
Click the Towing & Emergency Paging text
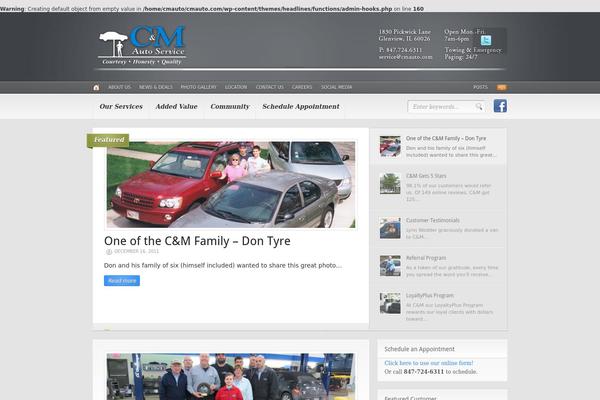(x=473, y=53)
